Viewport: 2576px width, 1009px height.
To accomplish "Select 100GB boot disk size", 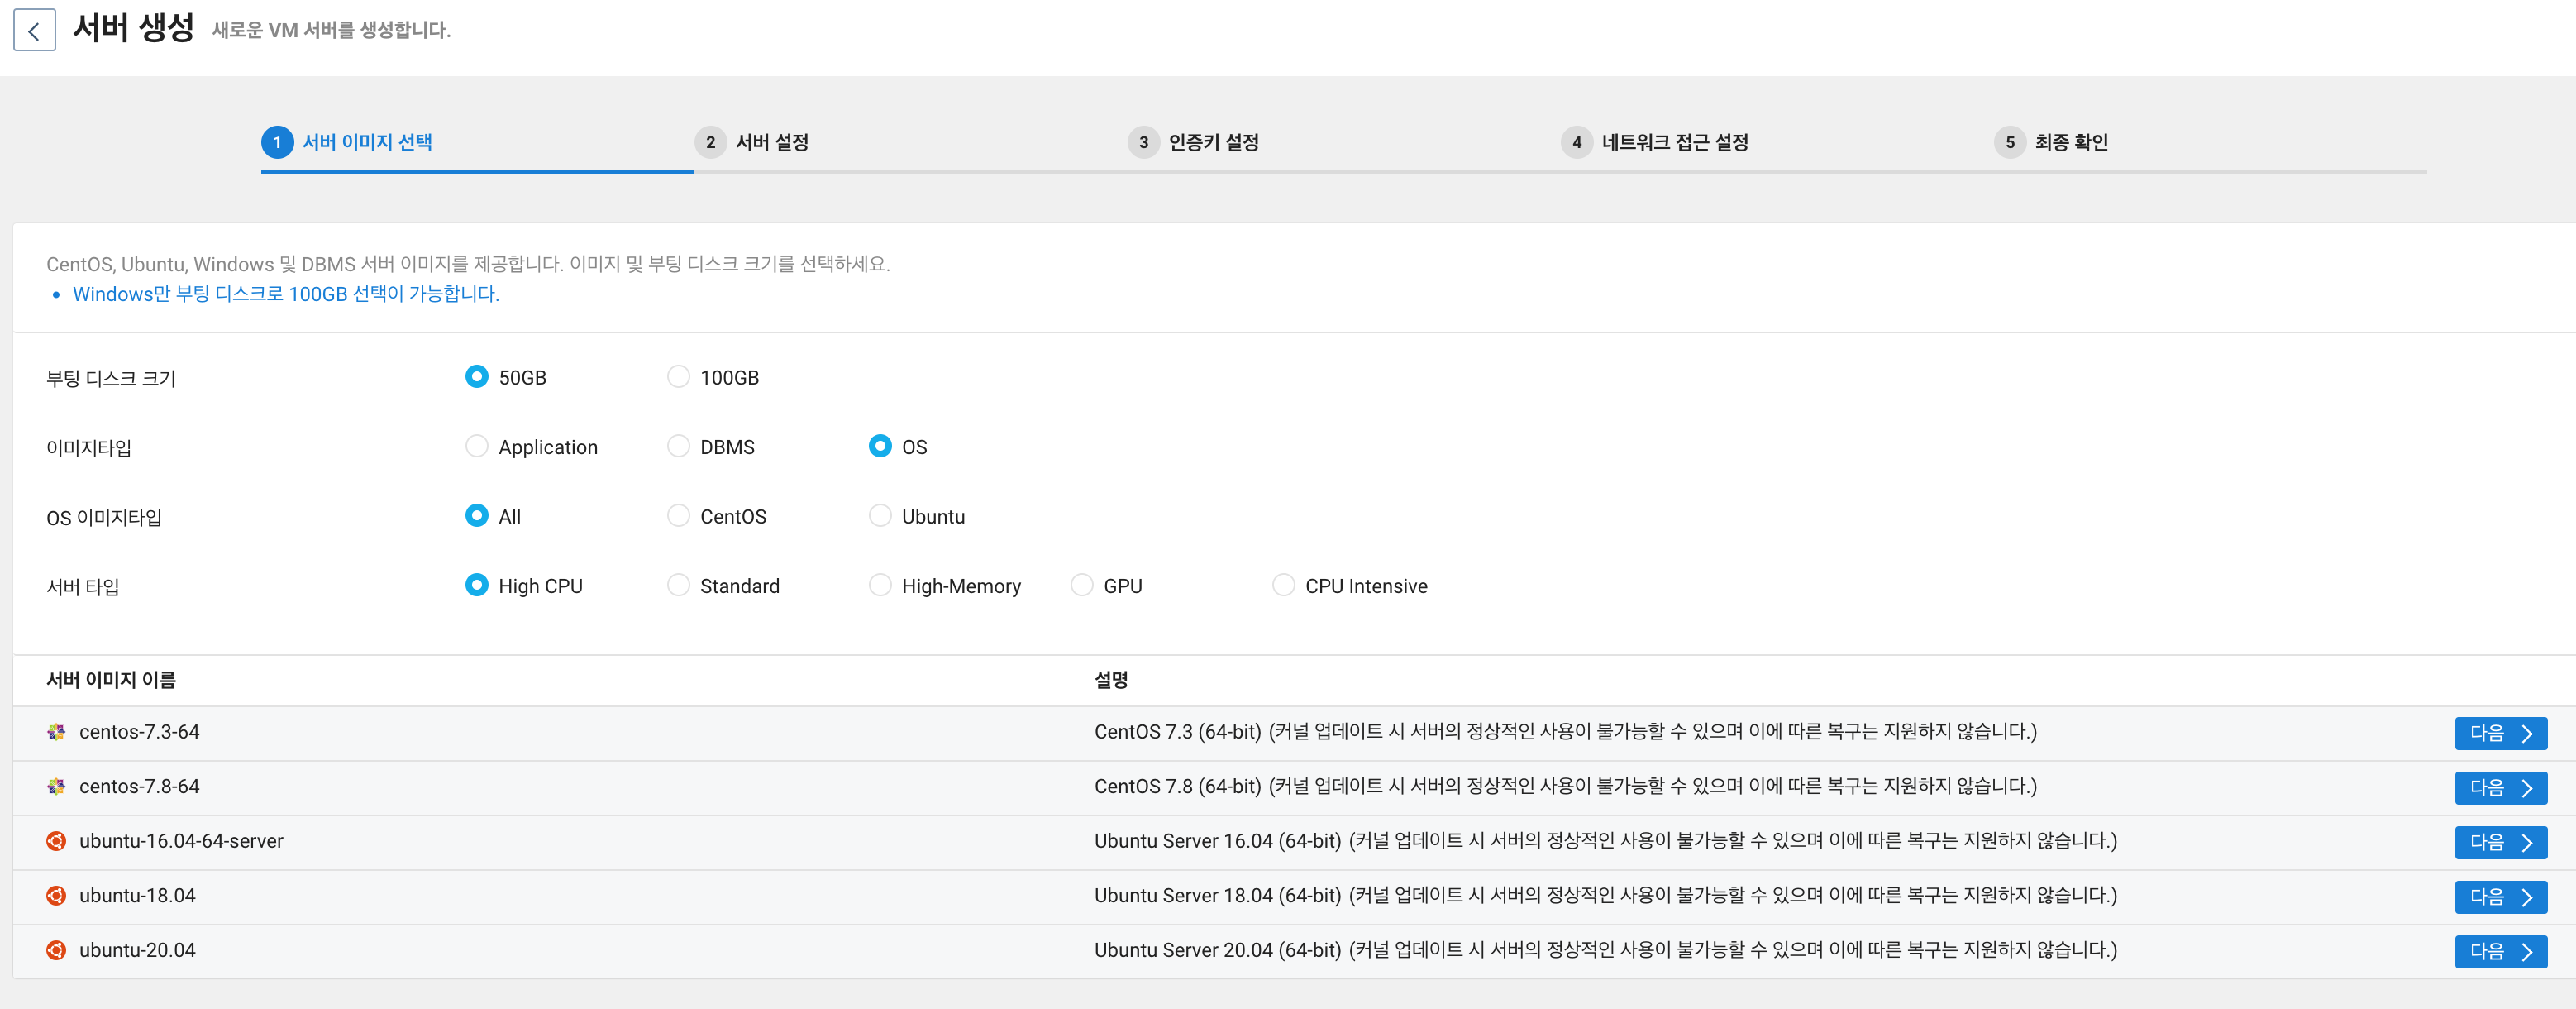I will point(678,377).
